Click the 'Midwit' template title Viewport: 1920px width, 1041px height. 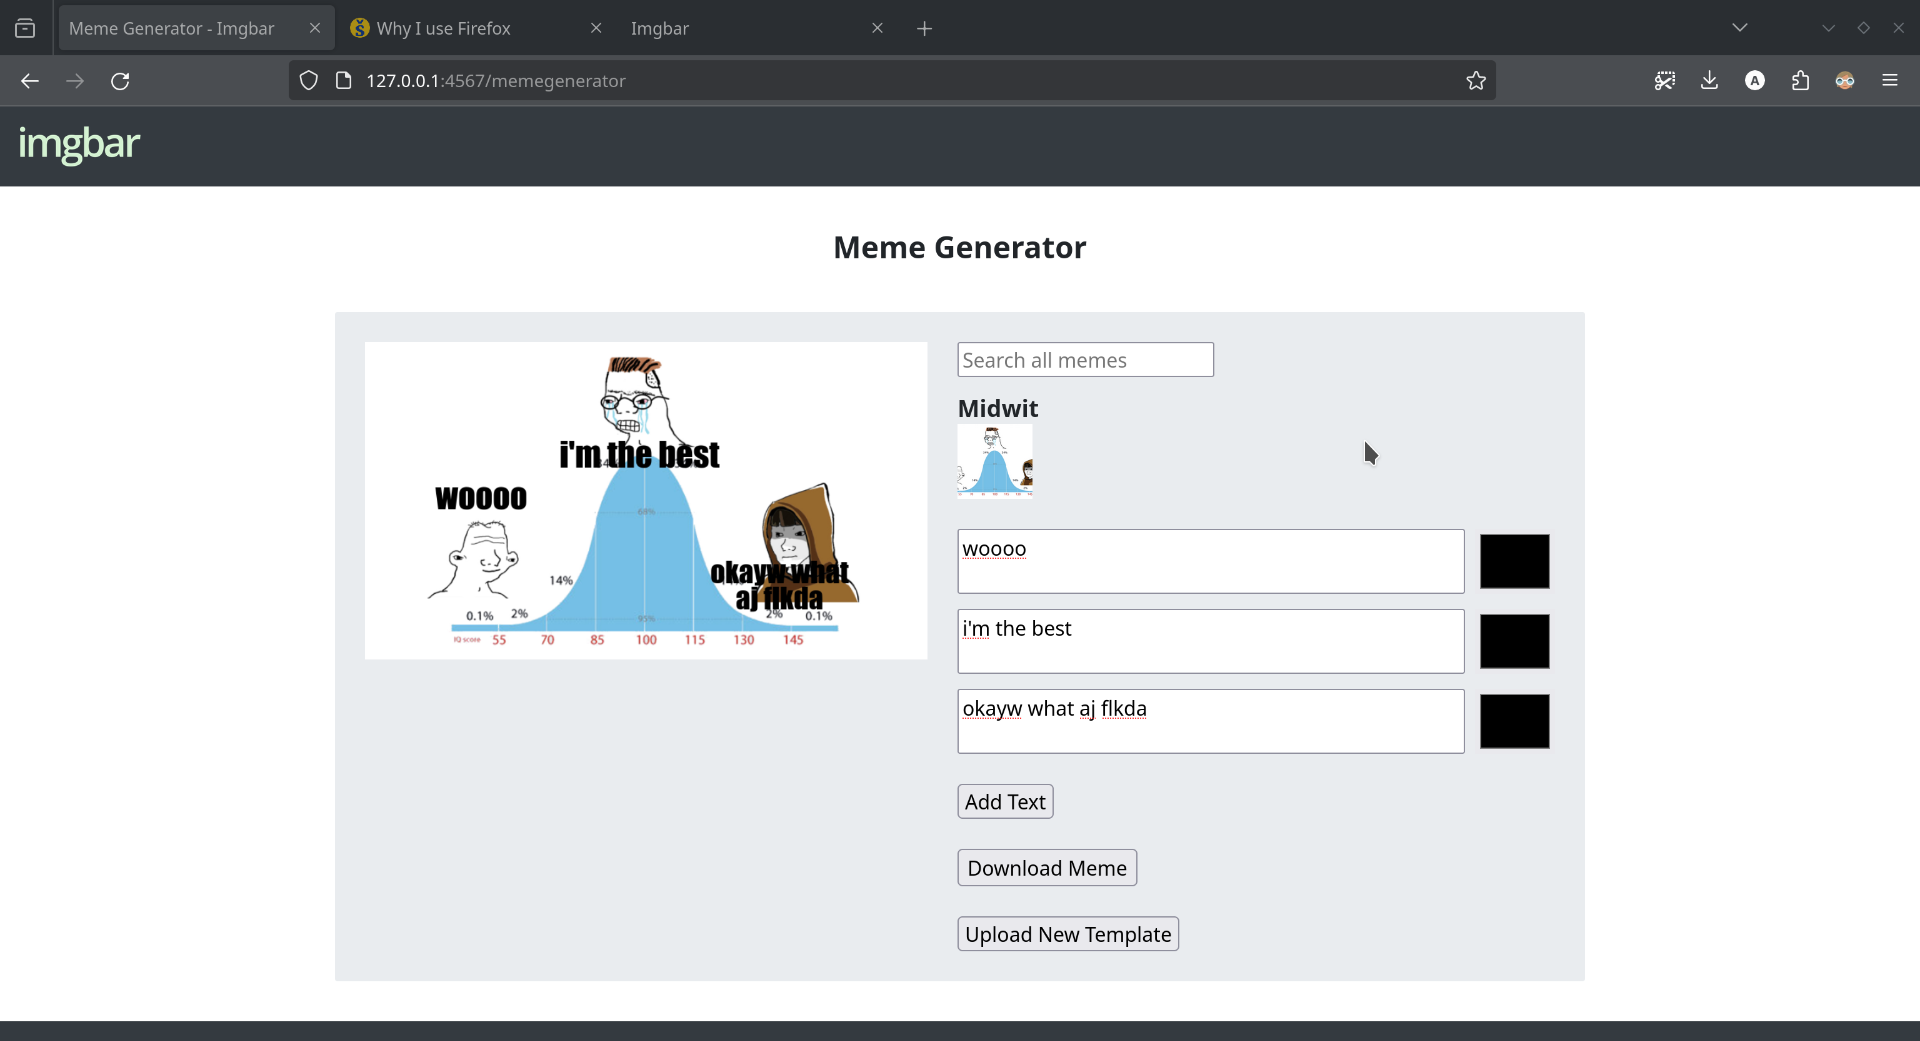click(x=998, y=408)
